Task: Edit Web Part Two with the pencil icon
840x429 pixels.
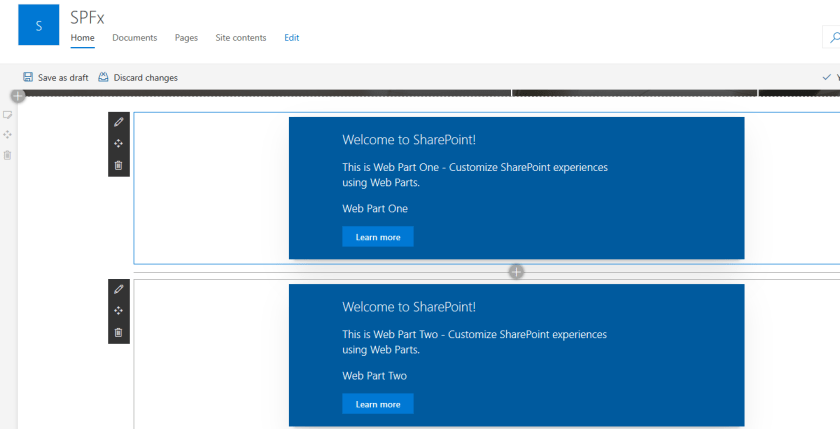Action: [x=119, y=289]
